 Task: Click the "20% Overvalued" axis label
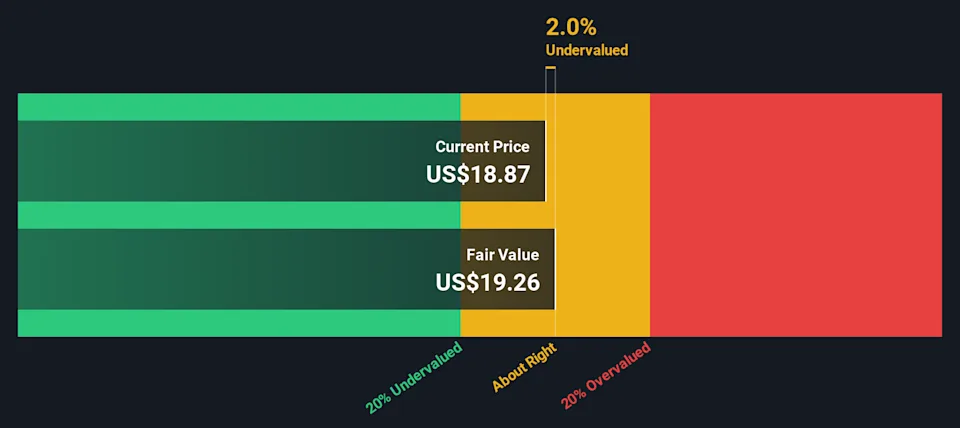pyautogui.click(x=605, y=375)
